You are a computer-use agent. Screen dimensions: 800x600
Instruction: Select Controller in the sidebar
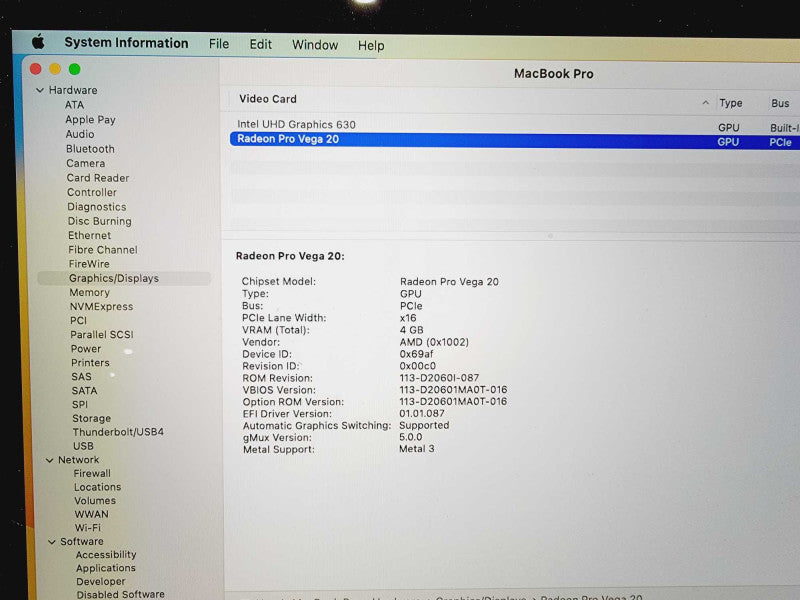click(x=92, y=192)
